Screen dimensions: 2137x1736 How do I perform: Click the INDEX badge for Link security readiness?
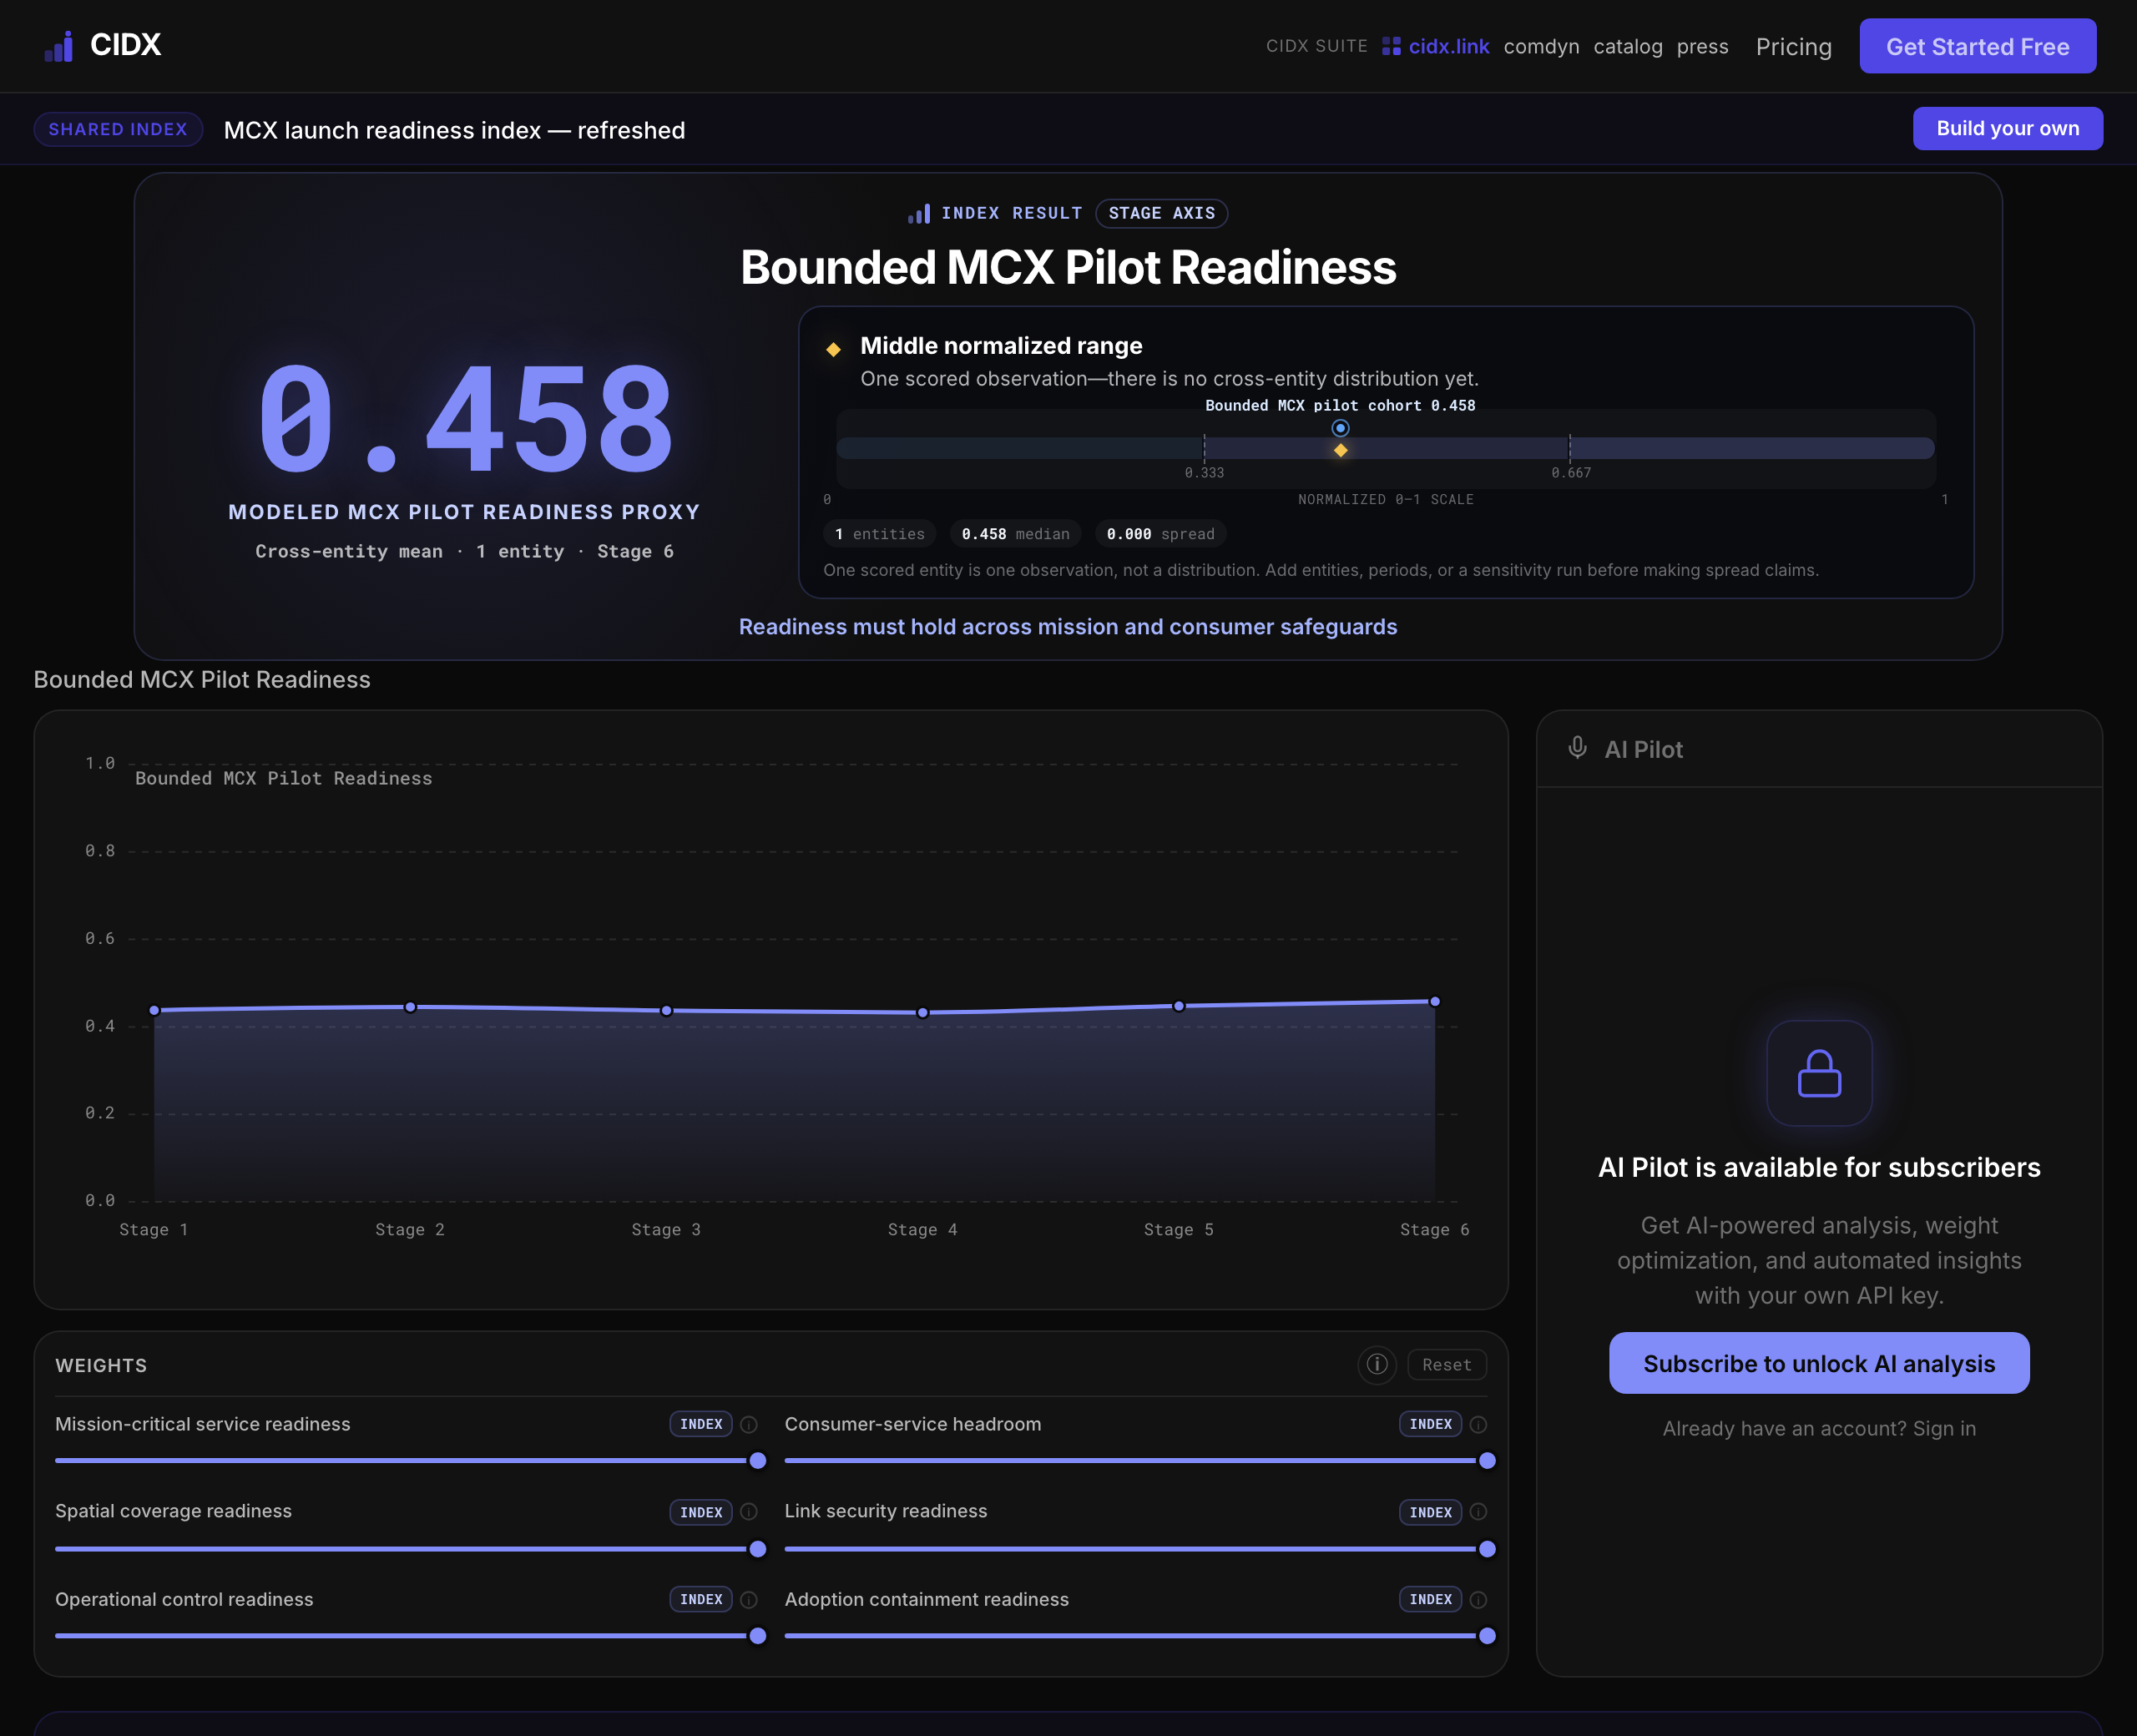click(1429, 1512)
